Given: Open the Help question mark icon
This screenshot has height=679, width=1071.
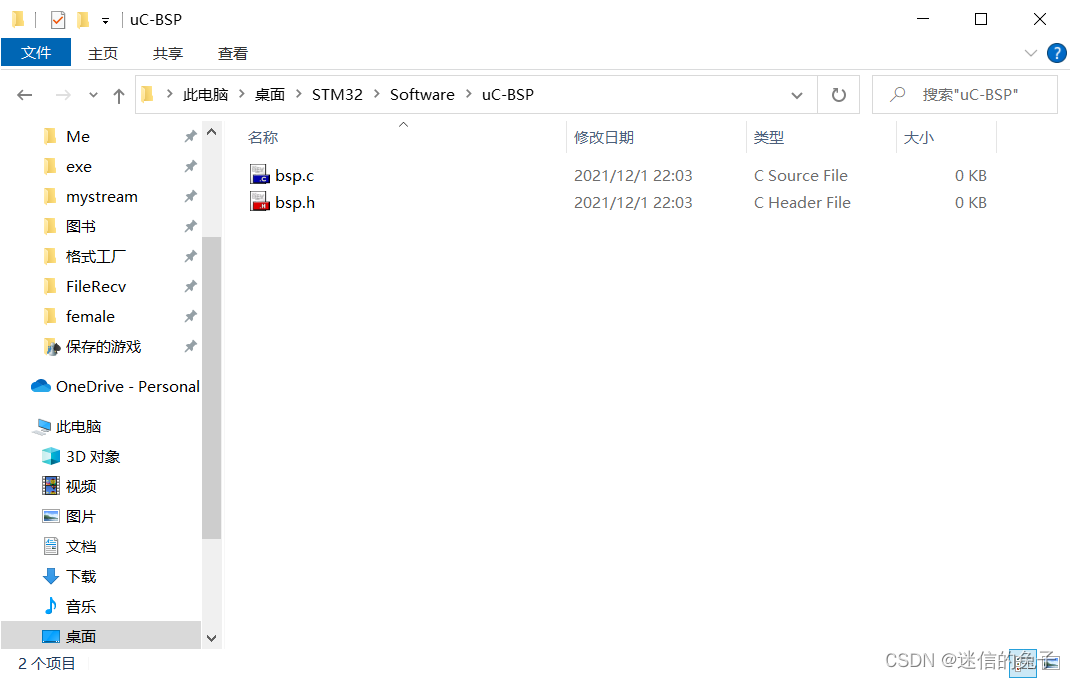Looking at the screenshot, I should pos(1056,53).
